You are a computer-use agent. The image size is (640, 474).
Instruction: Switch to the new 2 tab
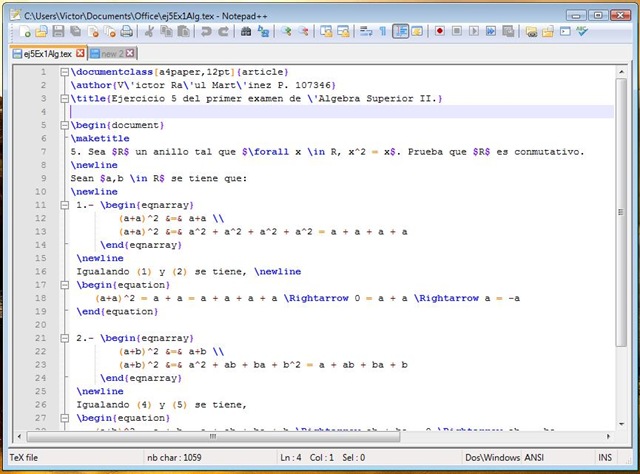point(112,53)
